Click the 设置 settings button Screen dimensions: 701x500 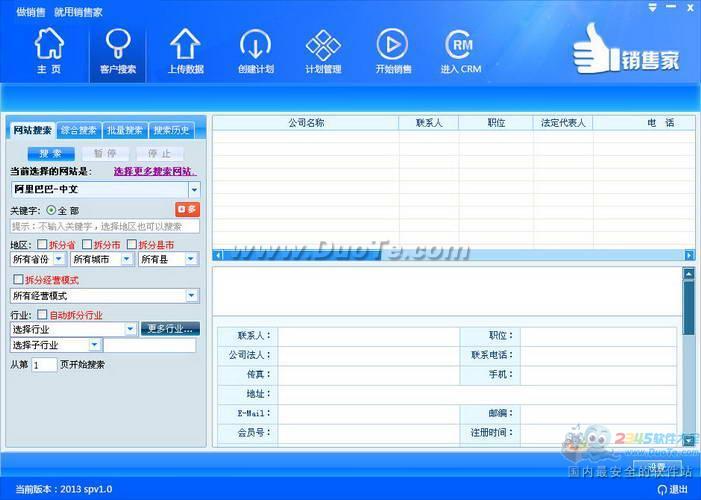pos(657,467)
